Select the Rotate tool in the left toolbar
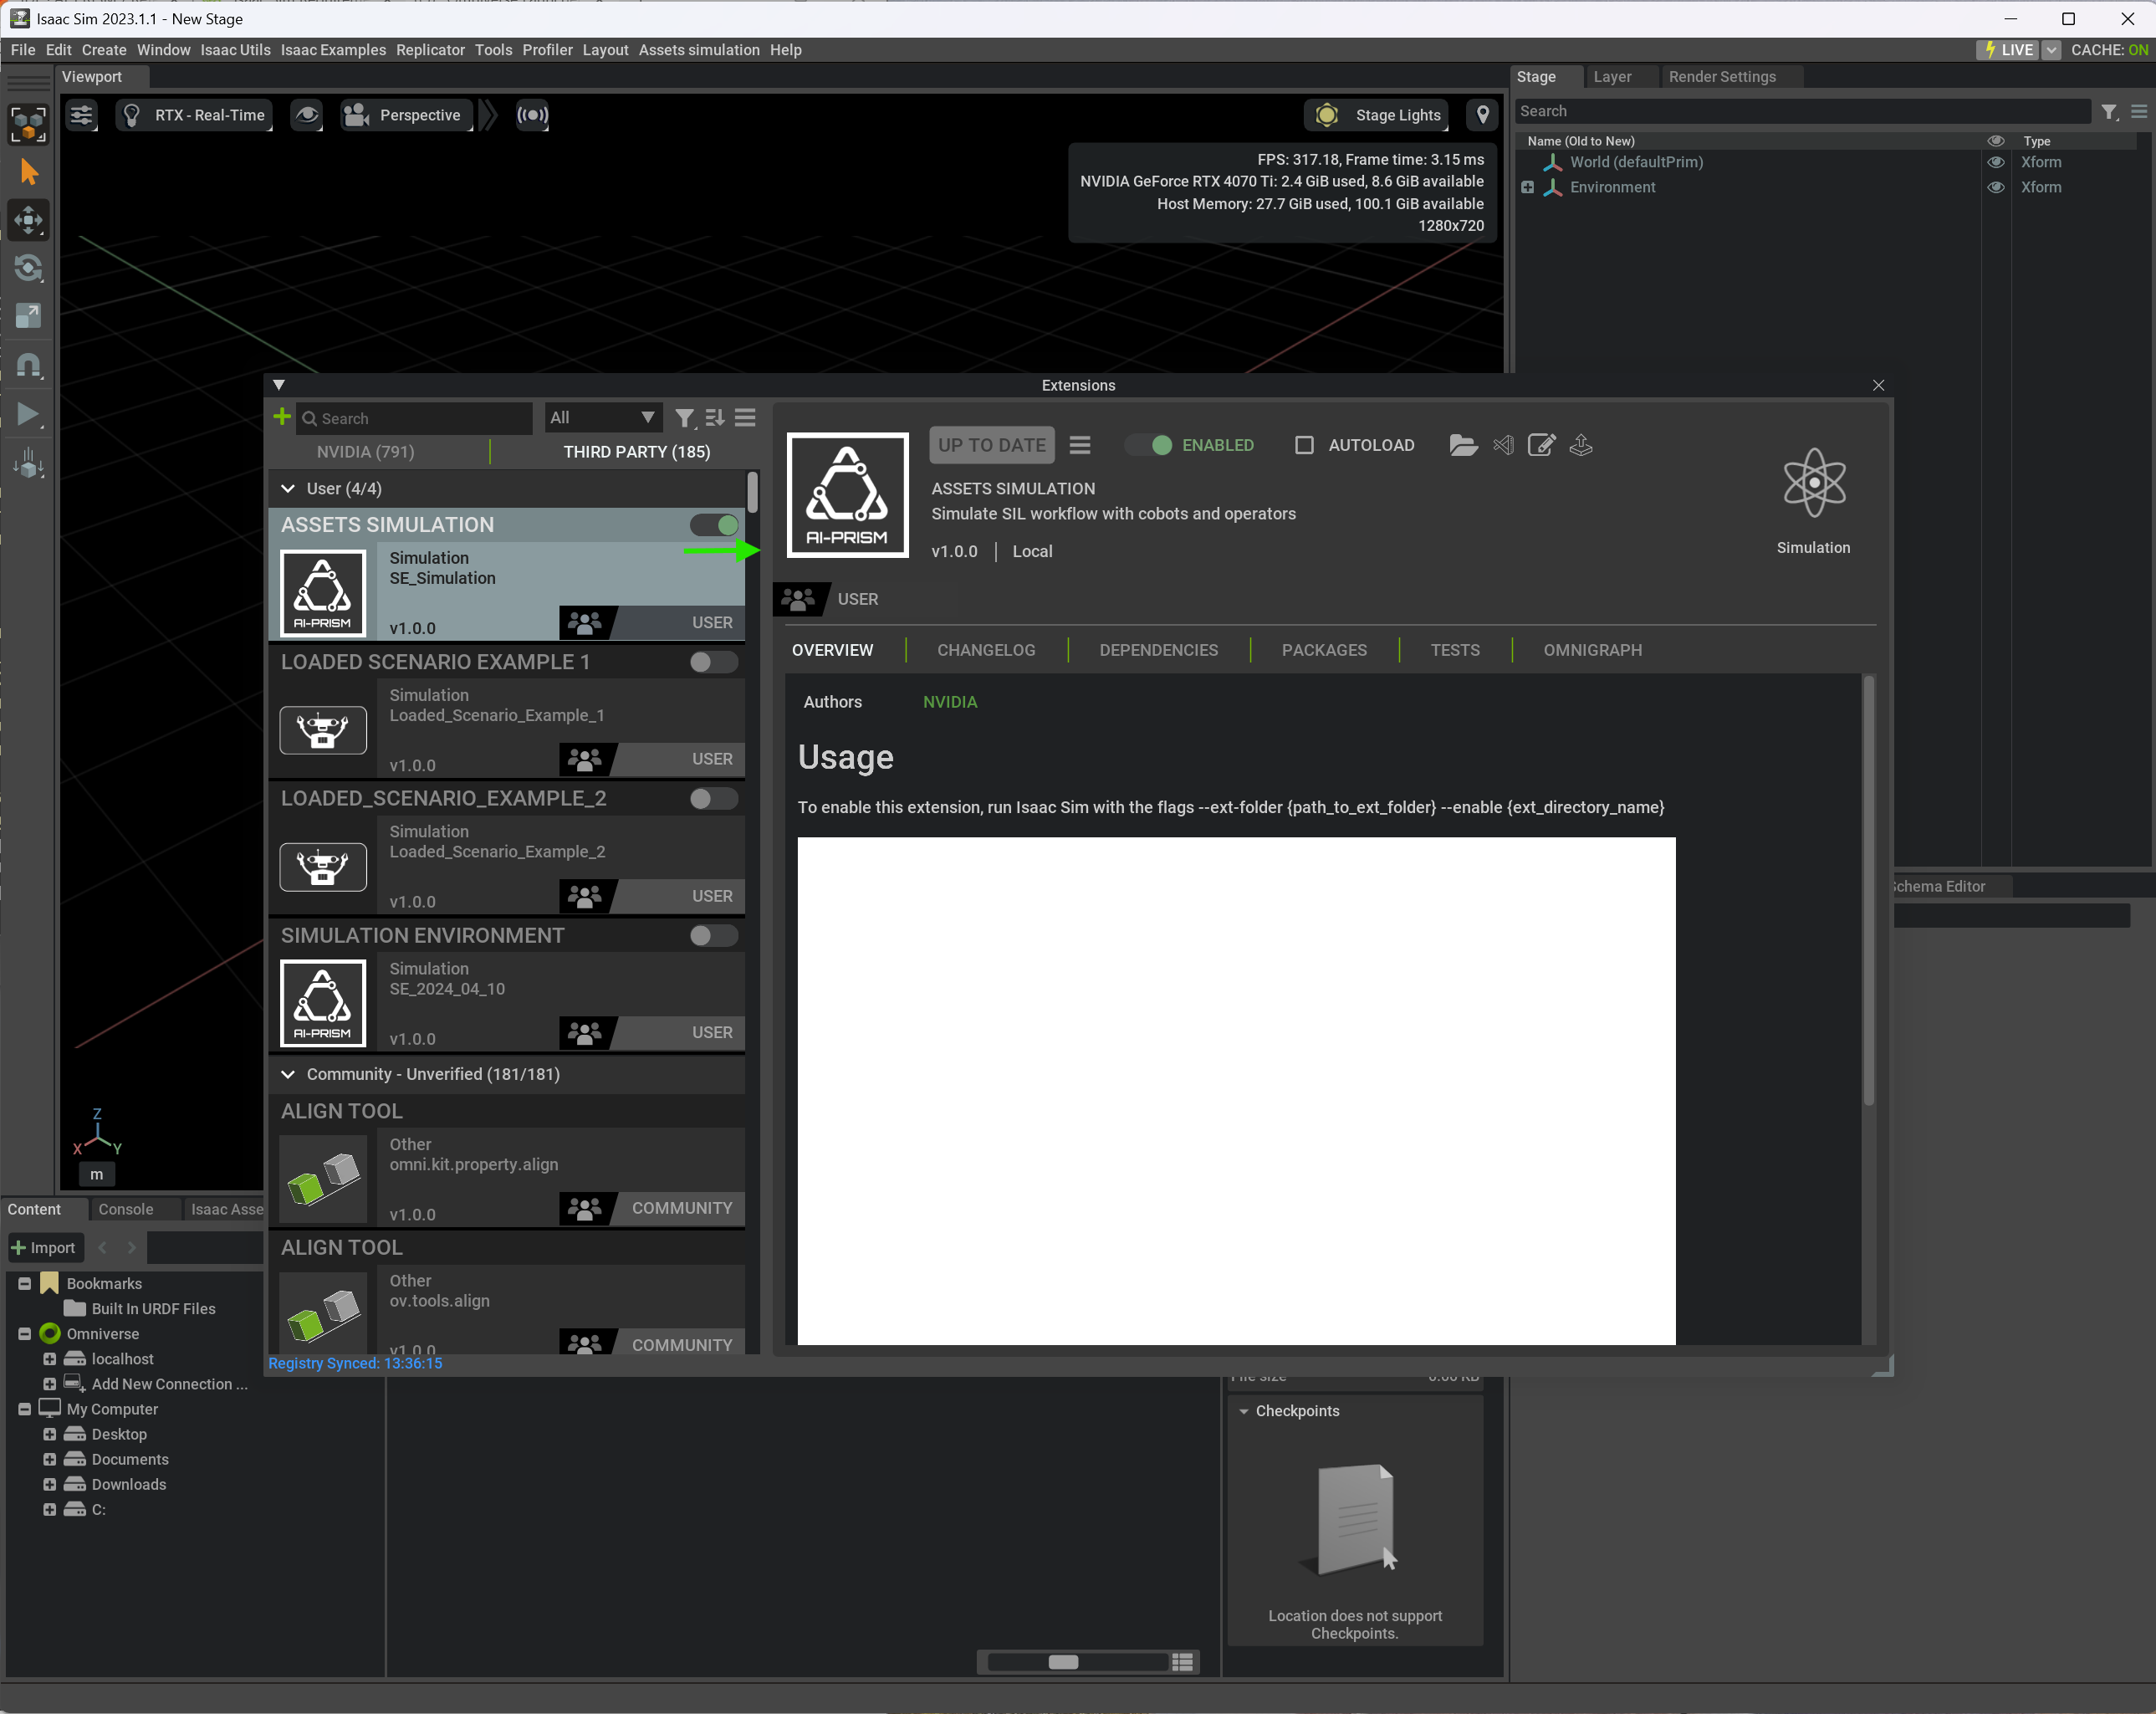The image size is (2156, 1714). 28,268
